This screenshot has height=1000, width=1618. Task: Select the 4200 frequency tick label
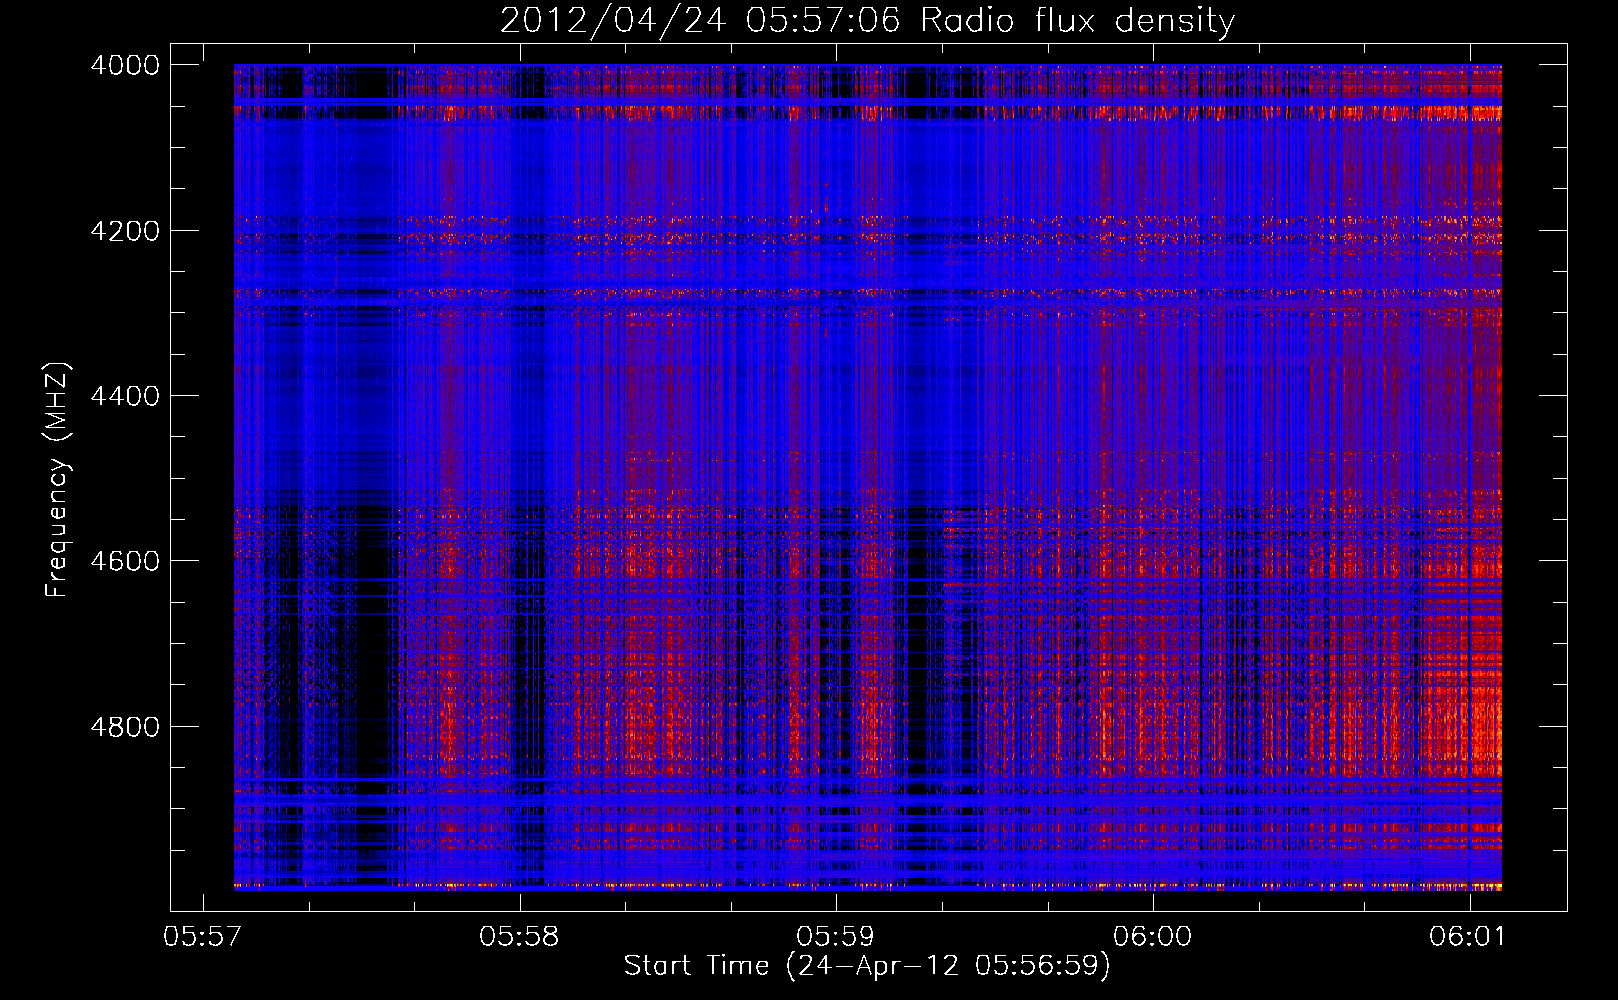point(125,231)
